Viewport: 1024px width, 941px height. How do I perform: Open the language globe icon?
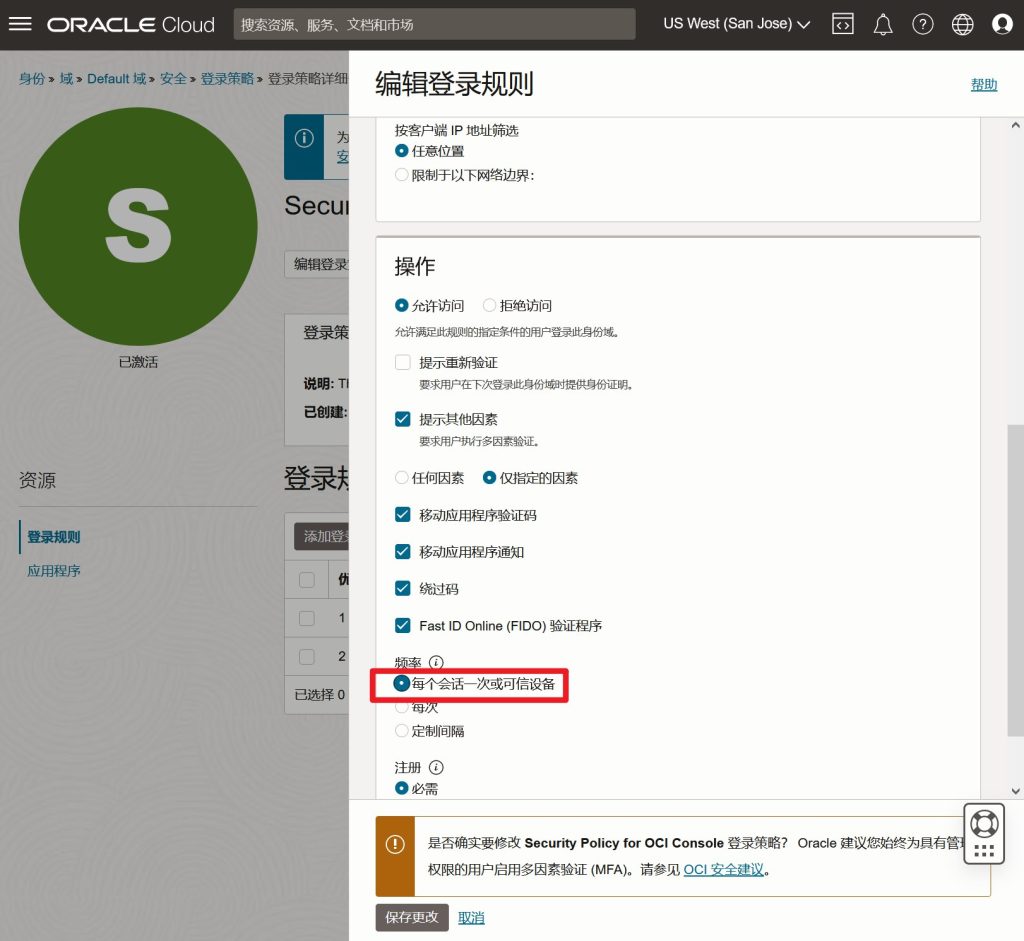click(963, 24)
